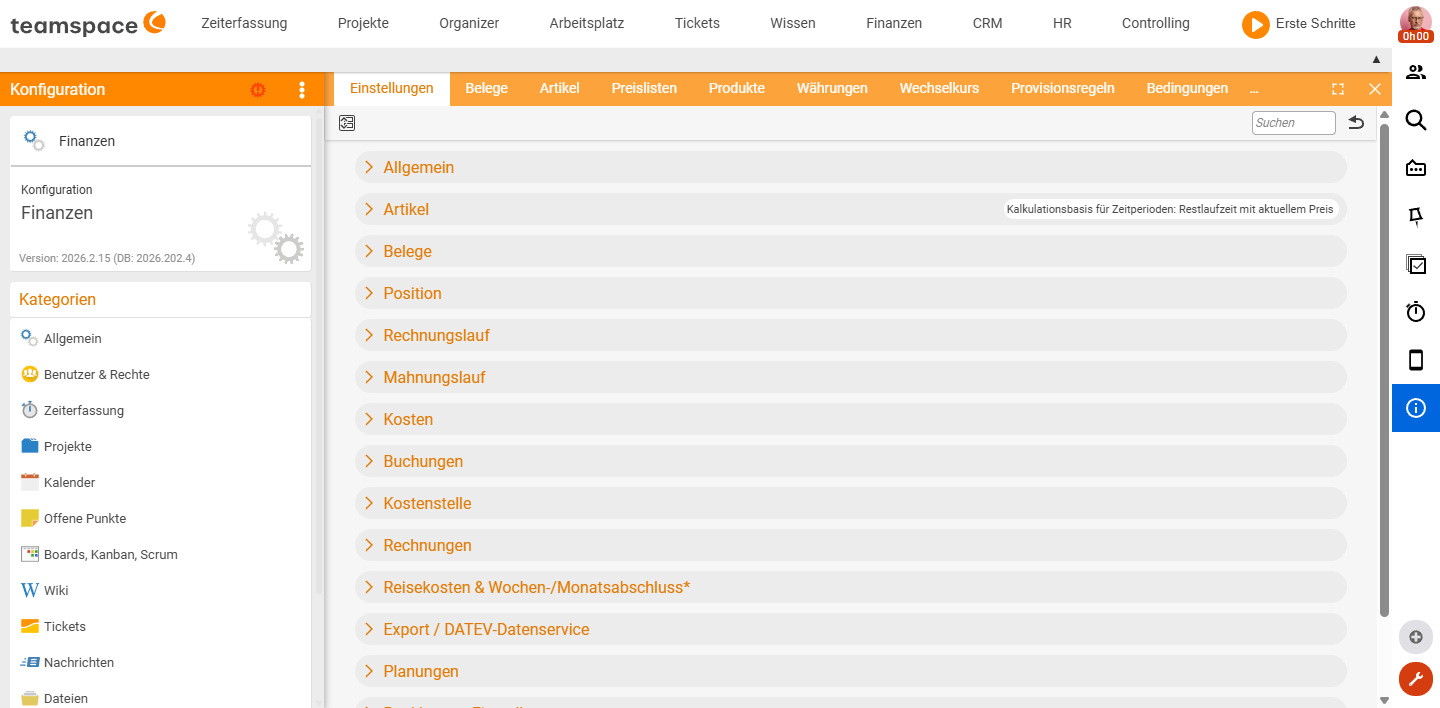The width and height of the screenshot is (1440, 708).
Task: Open the mobile phone icon in sidebar
Action: tap(1416, 360)
